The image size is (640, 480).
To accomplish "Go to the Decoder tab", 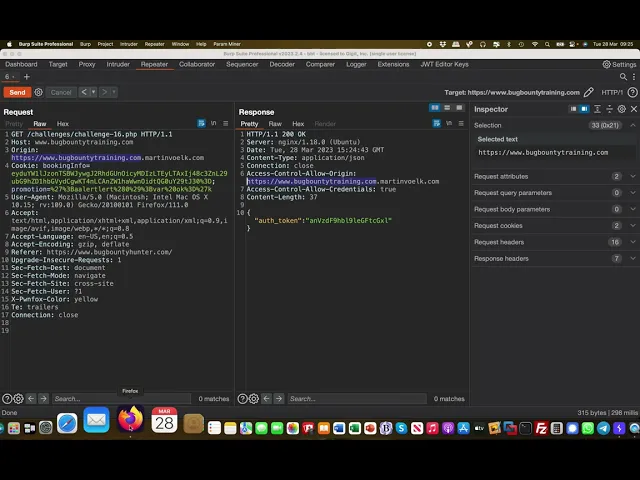I will [x=282, y=64].
